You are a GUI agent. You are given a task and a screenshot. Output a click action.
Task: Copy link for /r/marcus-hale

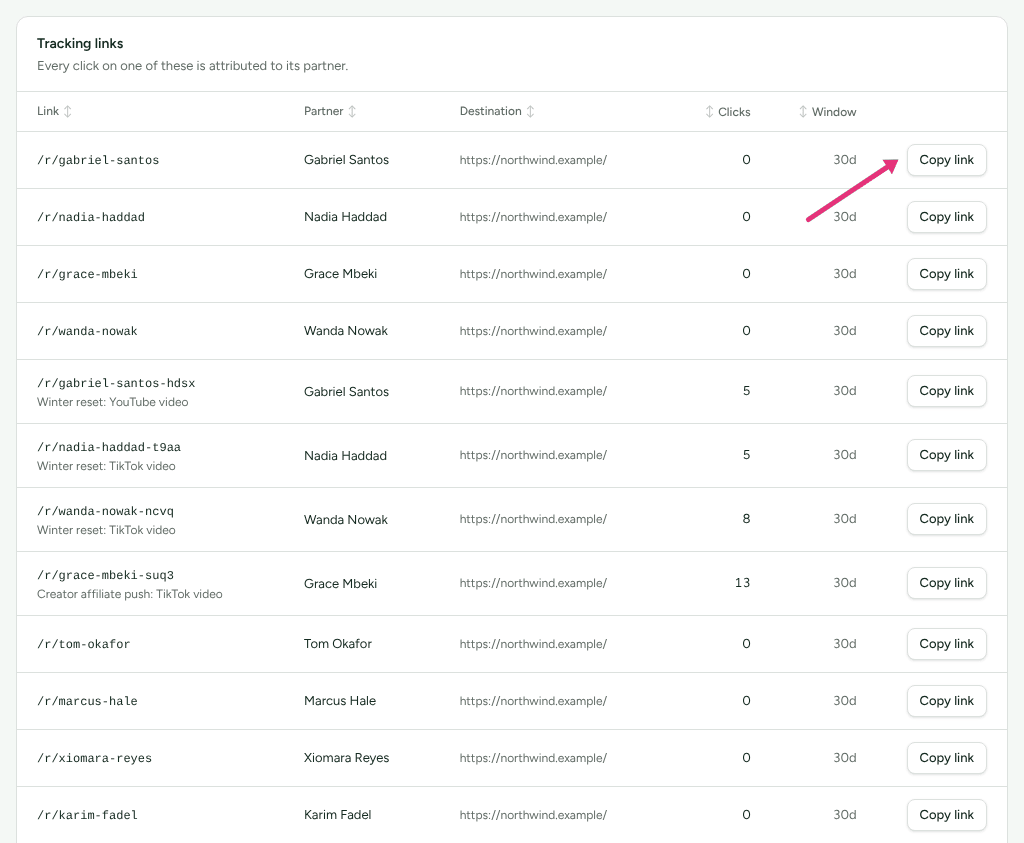[x=946, y=701]
